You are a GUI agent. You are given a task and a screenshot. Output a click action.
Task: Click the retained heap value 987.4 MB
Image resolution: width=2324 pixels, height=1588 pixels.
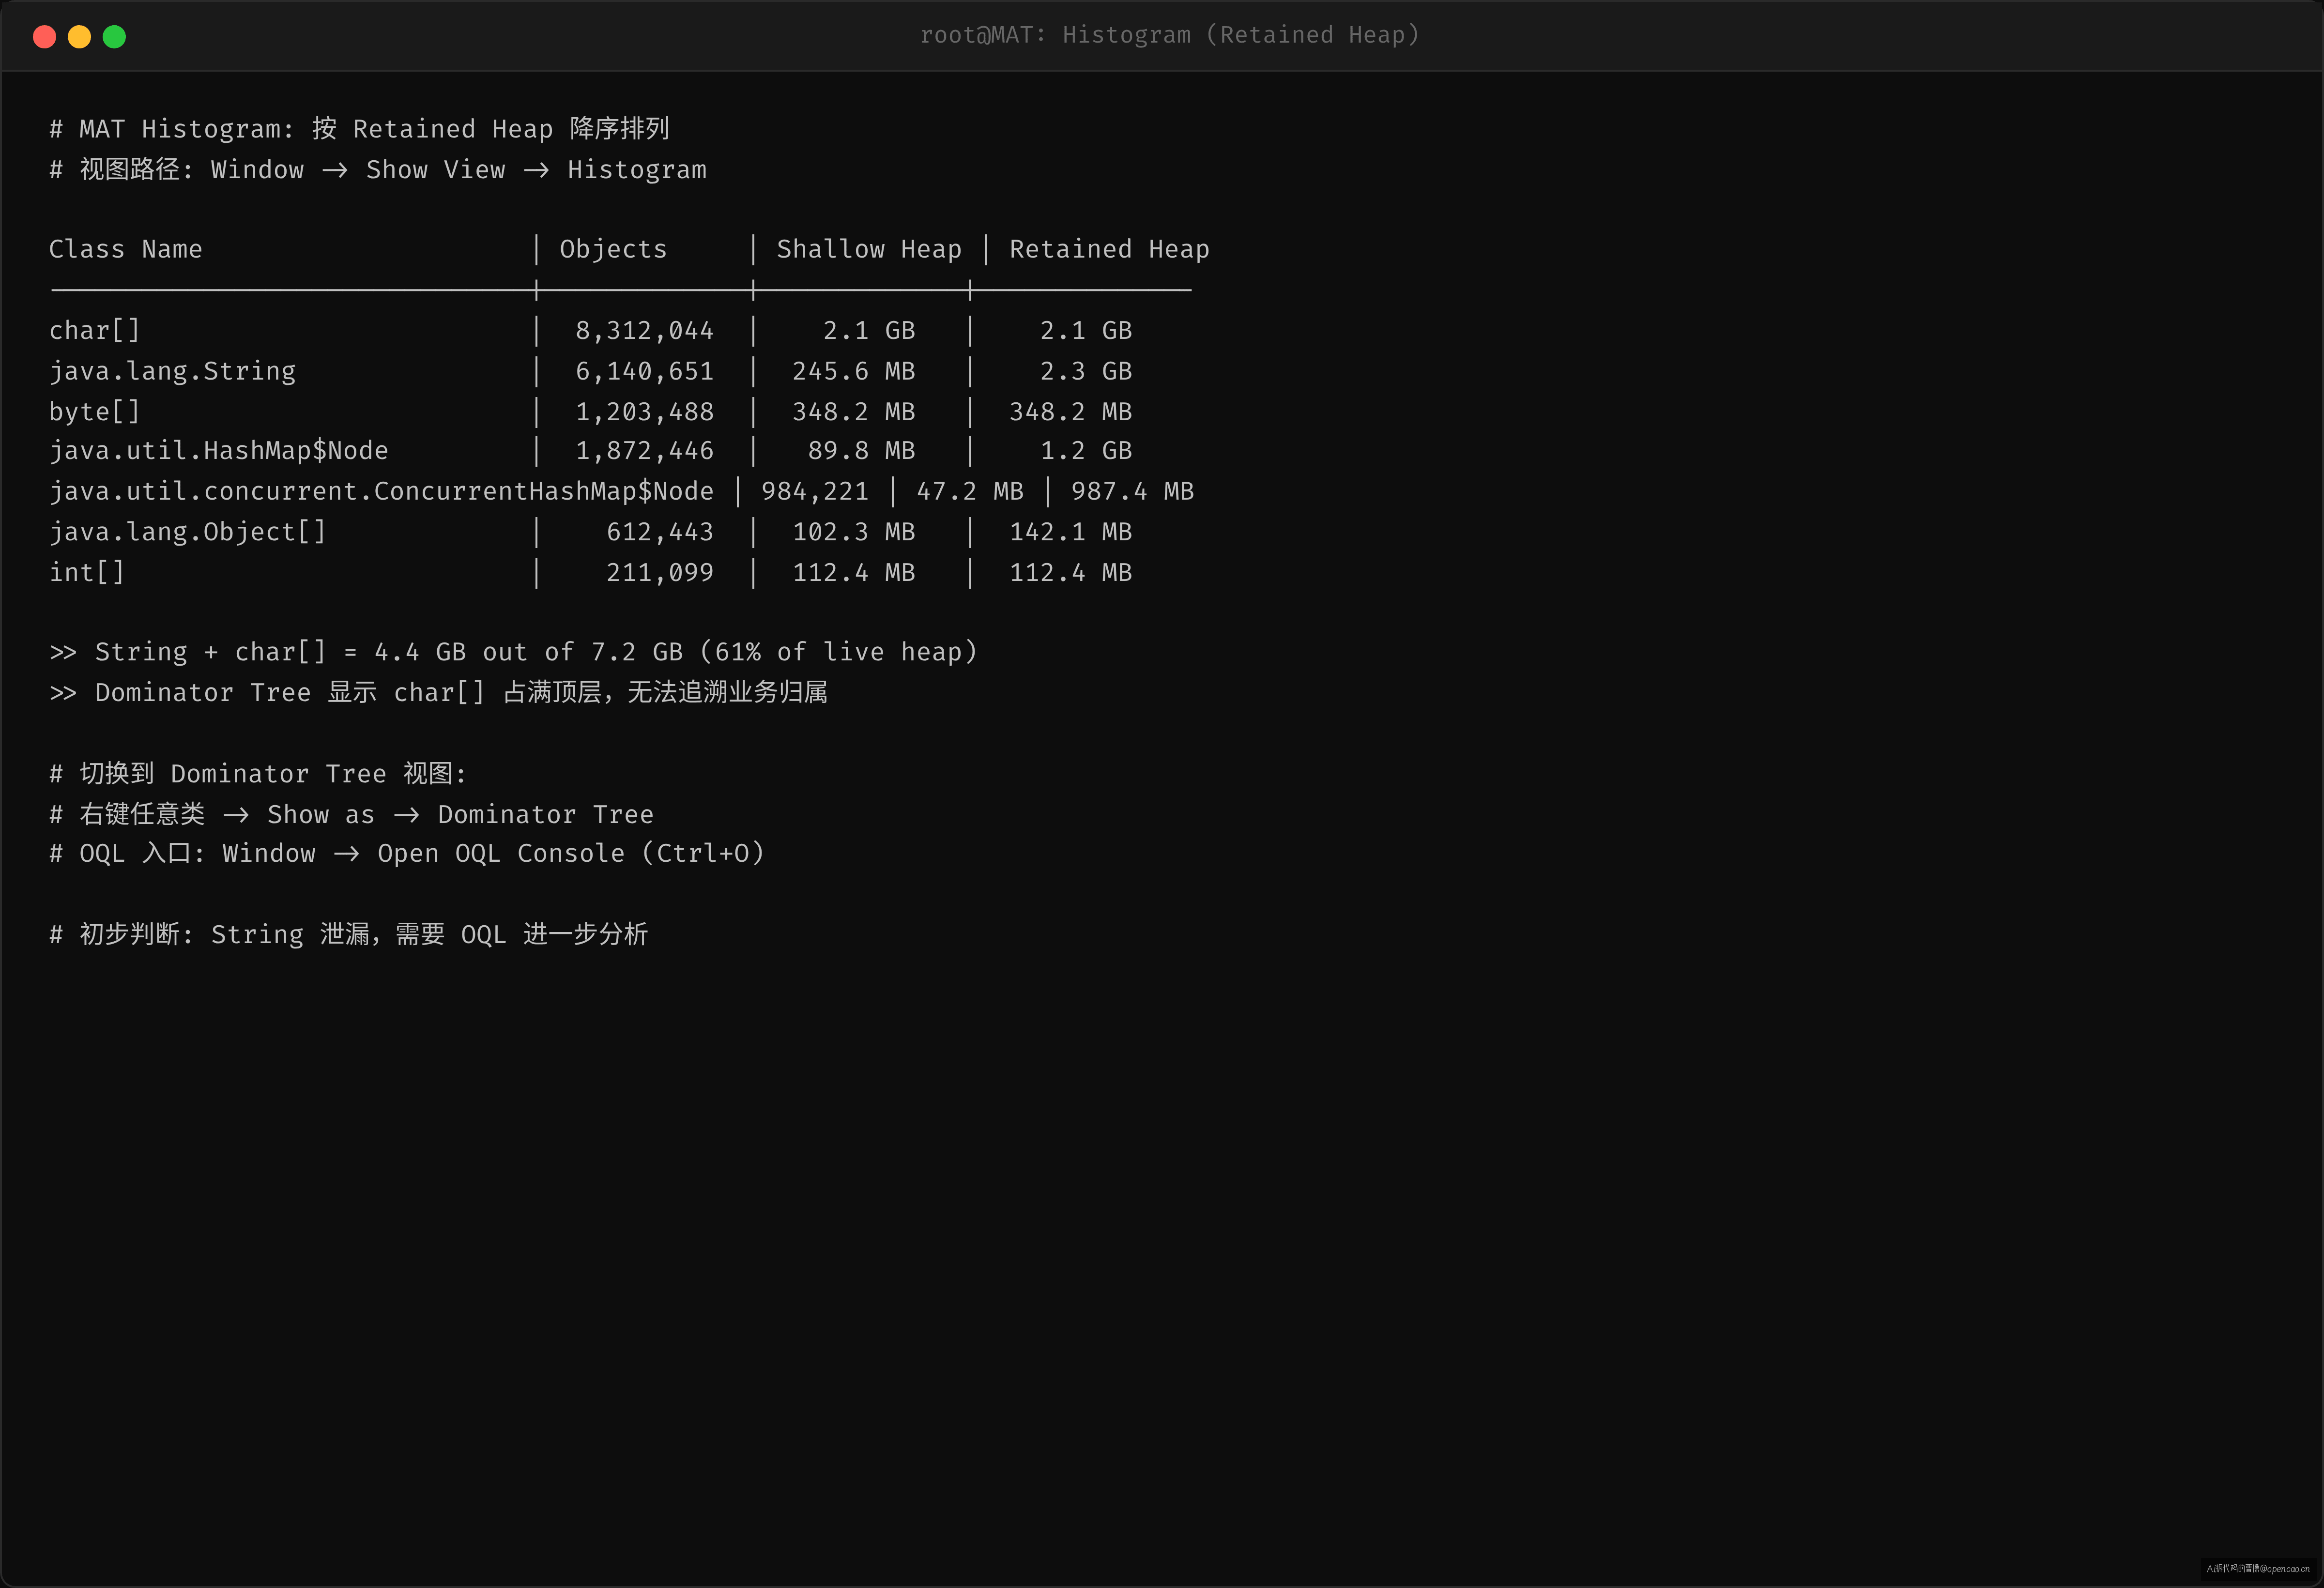click(1132, 491)
